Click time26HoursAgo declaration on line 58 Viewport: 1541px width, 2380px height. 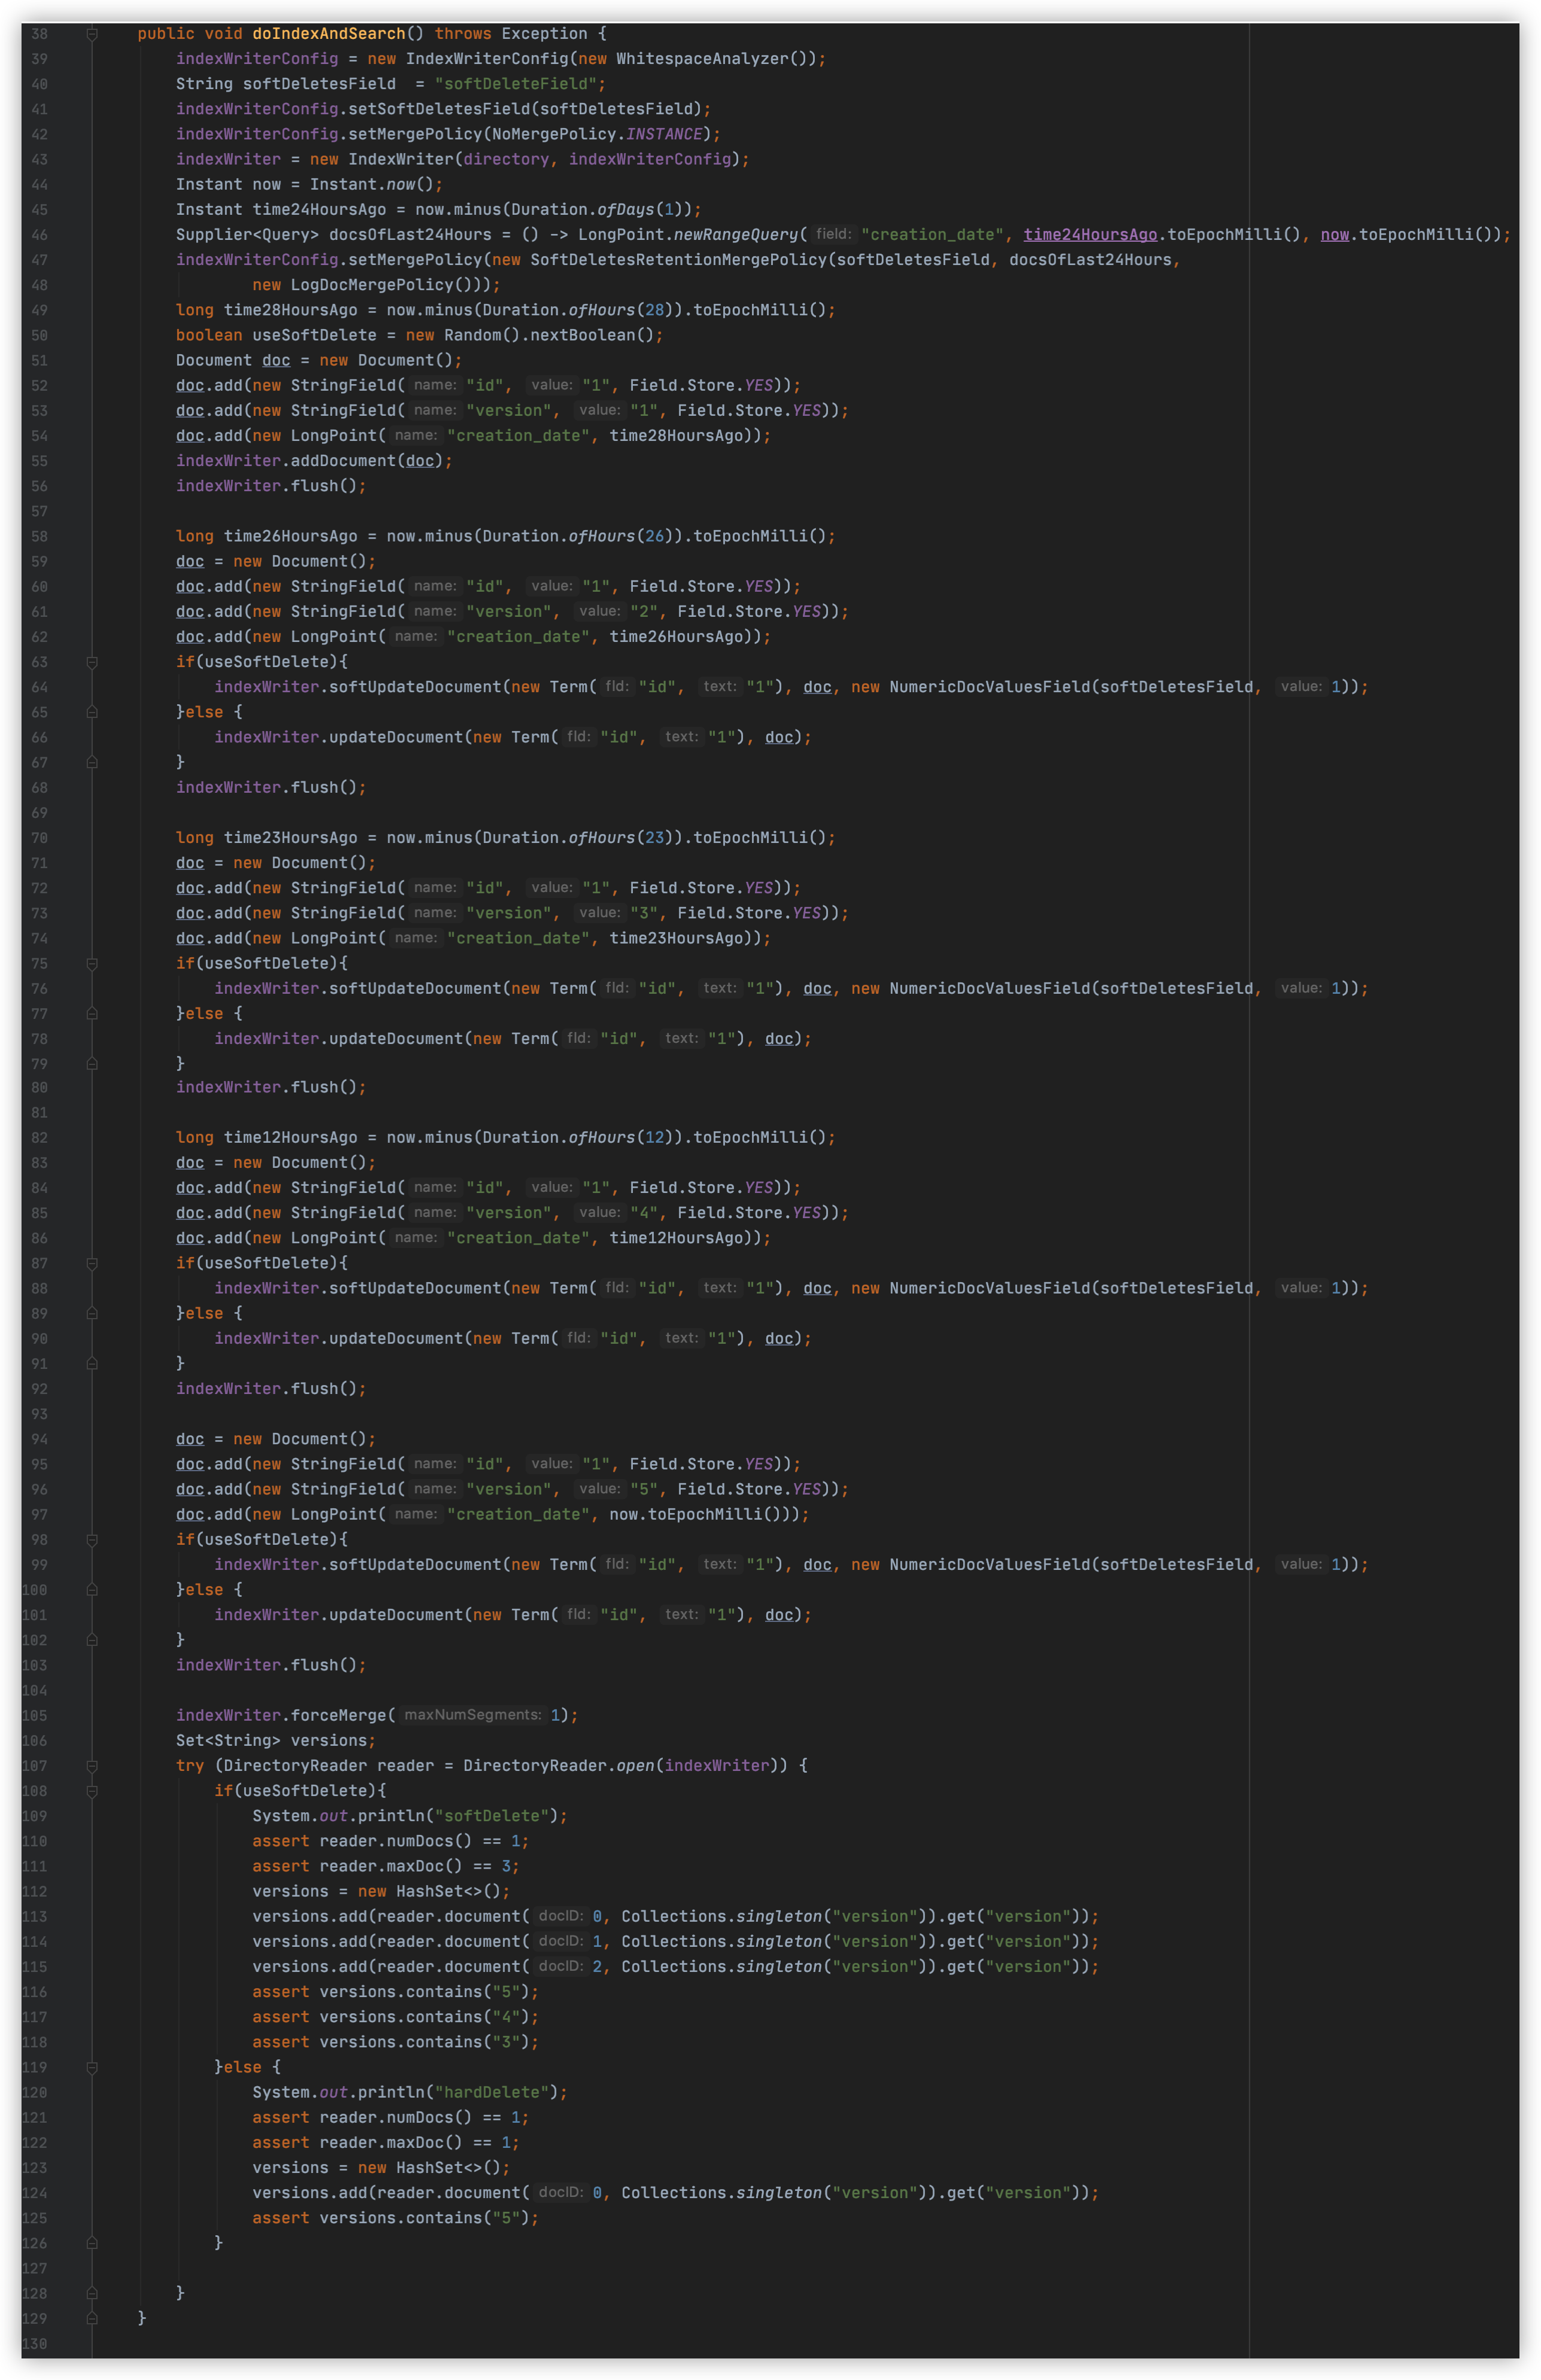290,536
